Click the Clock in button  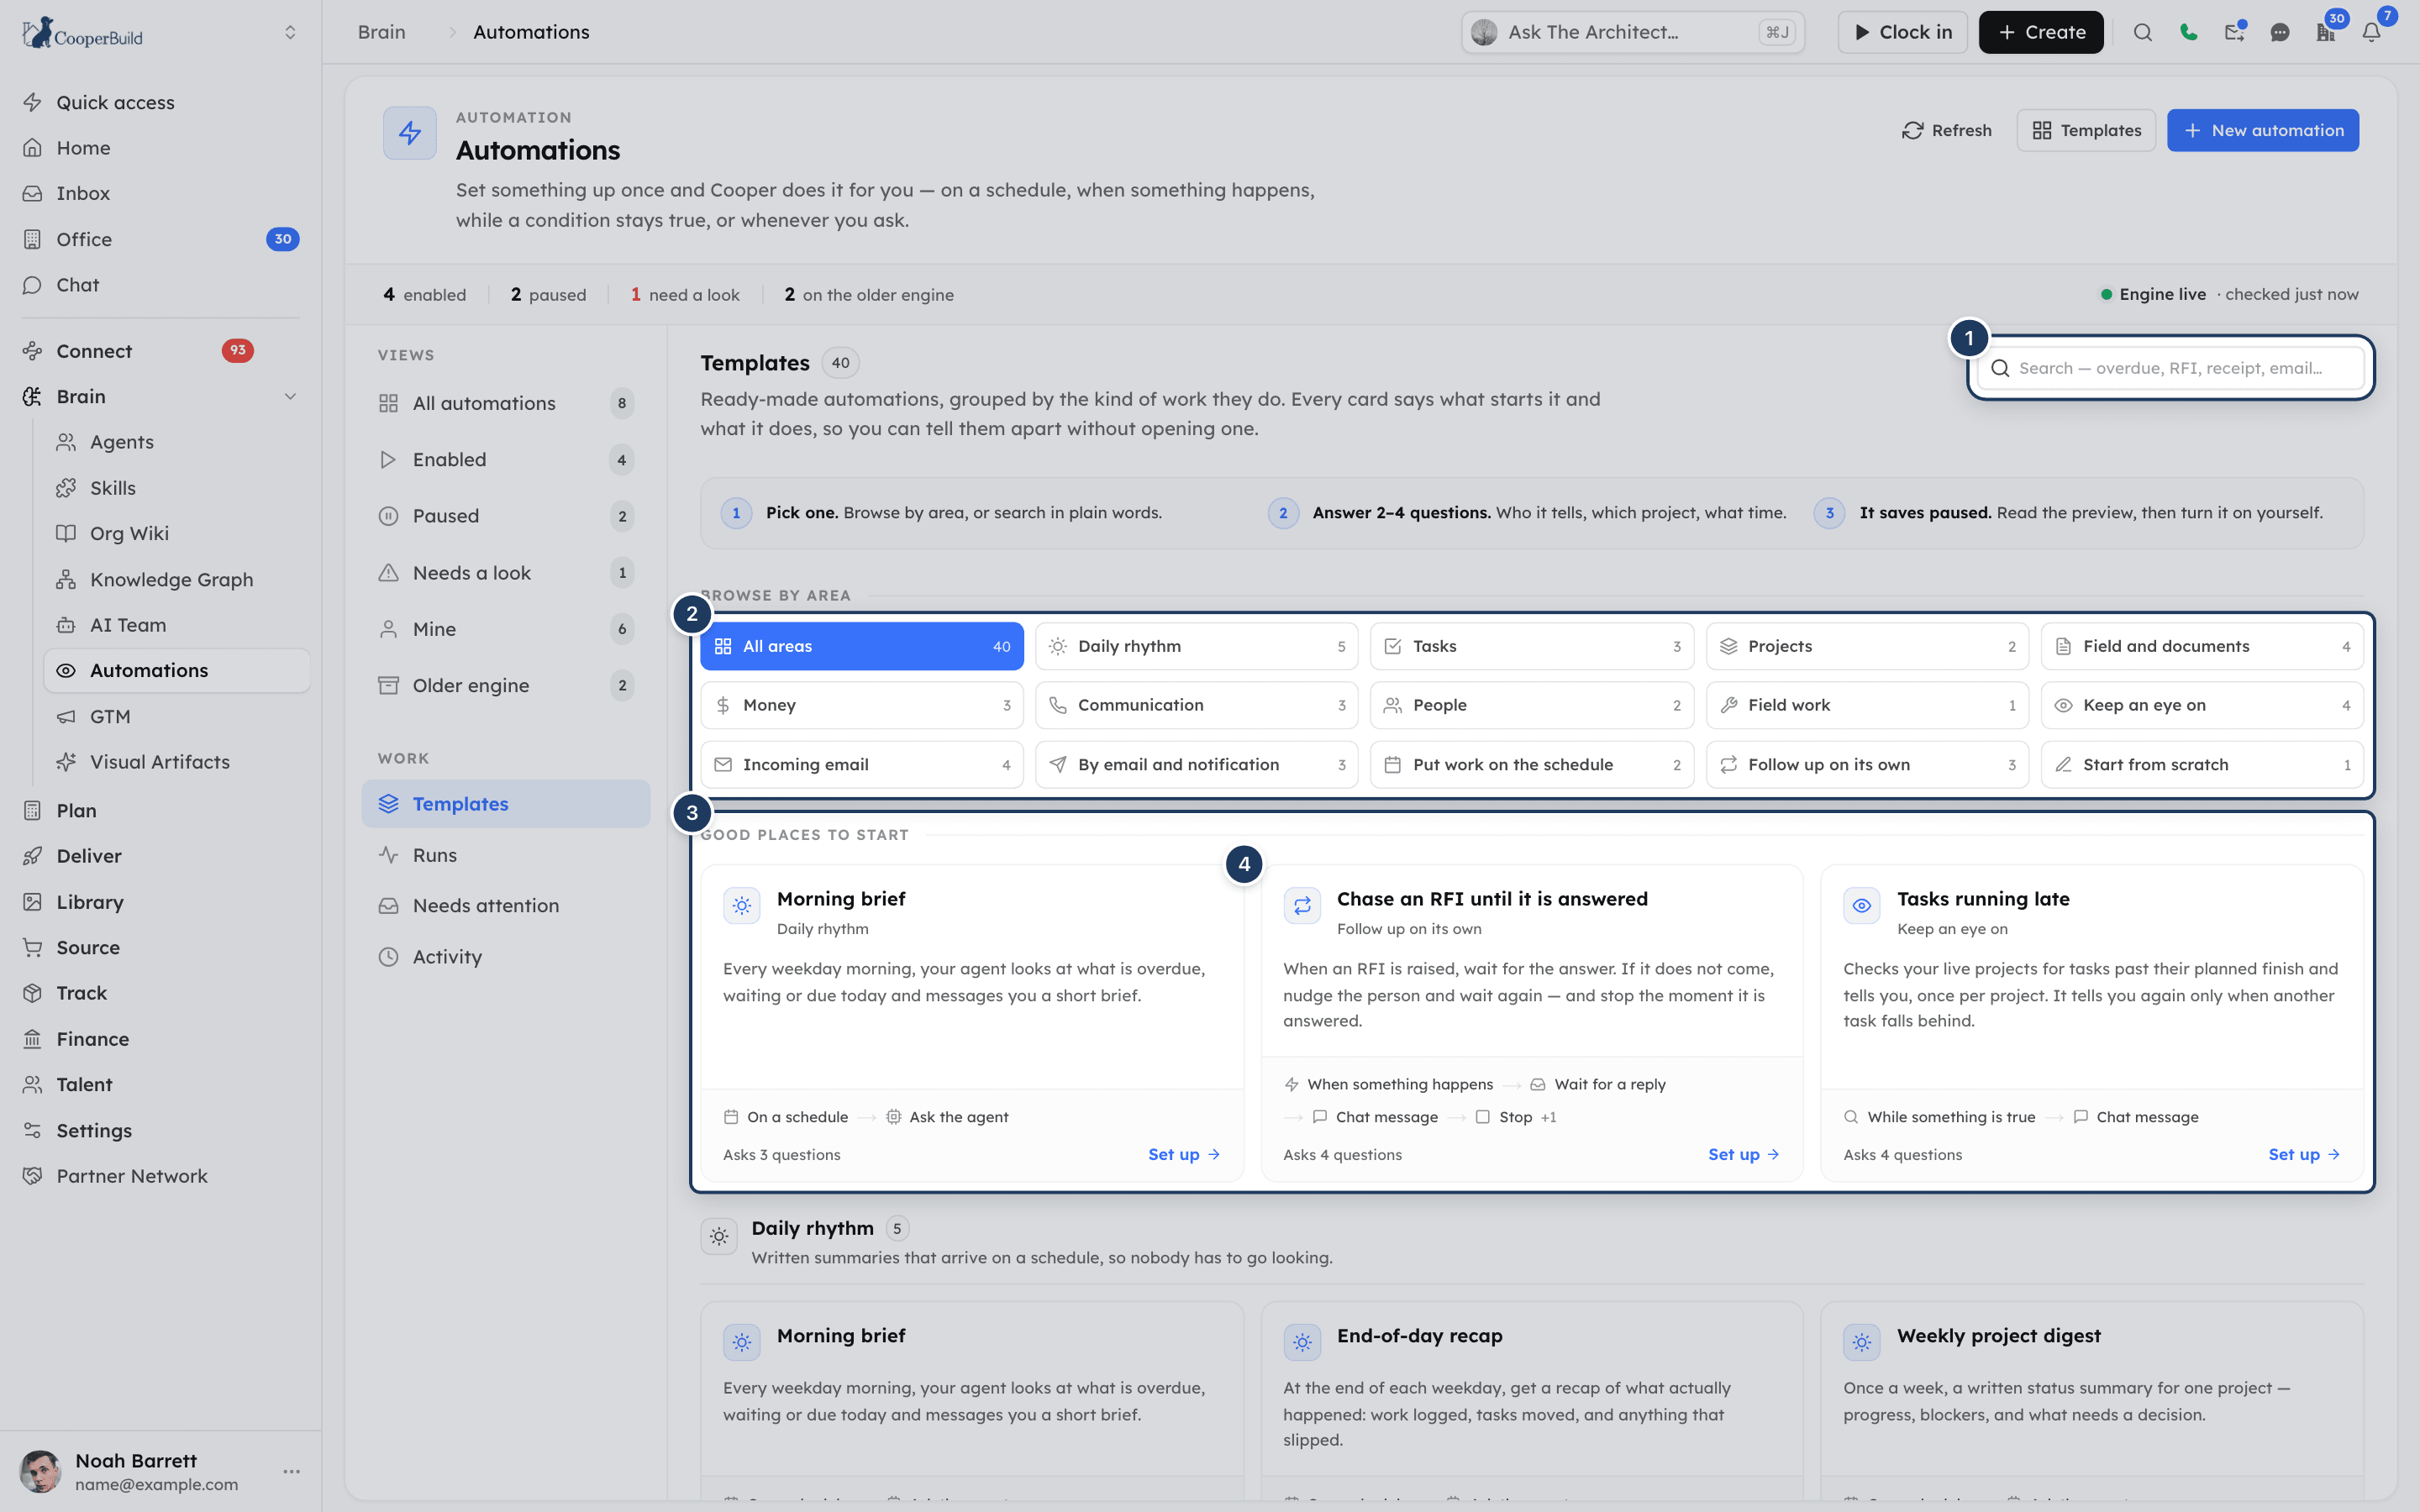click(1902, 32)
